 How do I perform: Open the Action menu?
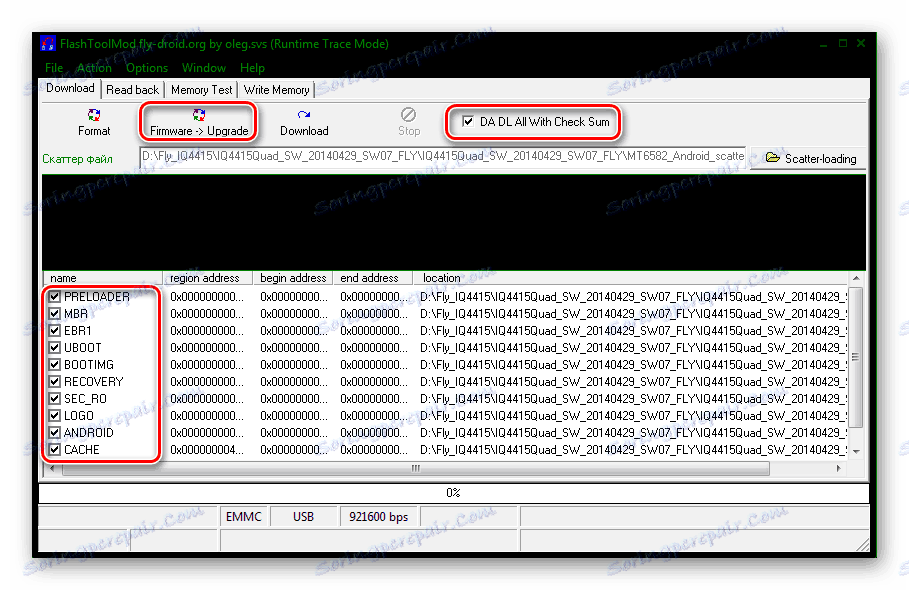tap(94, 68)
